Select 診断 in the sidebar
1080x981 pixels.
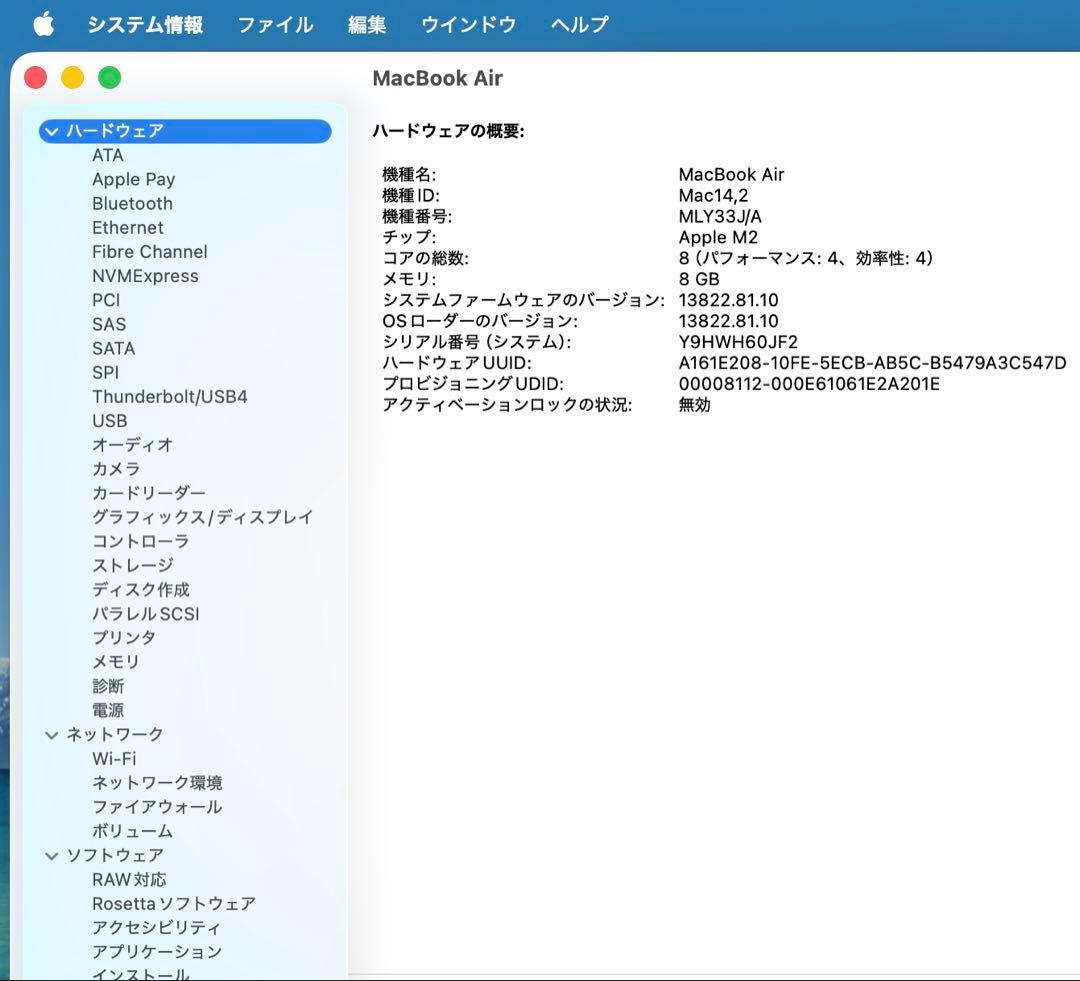[108, 686]
